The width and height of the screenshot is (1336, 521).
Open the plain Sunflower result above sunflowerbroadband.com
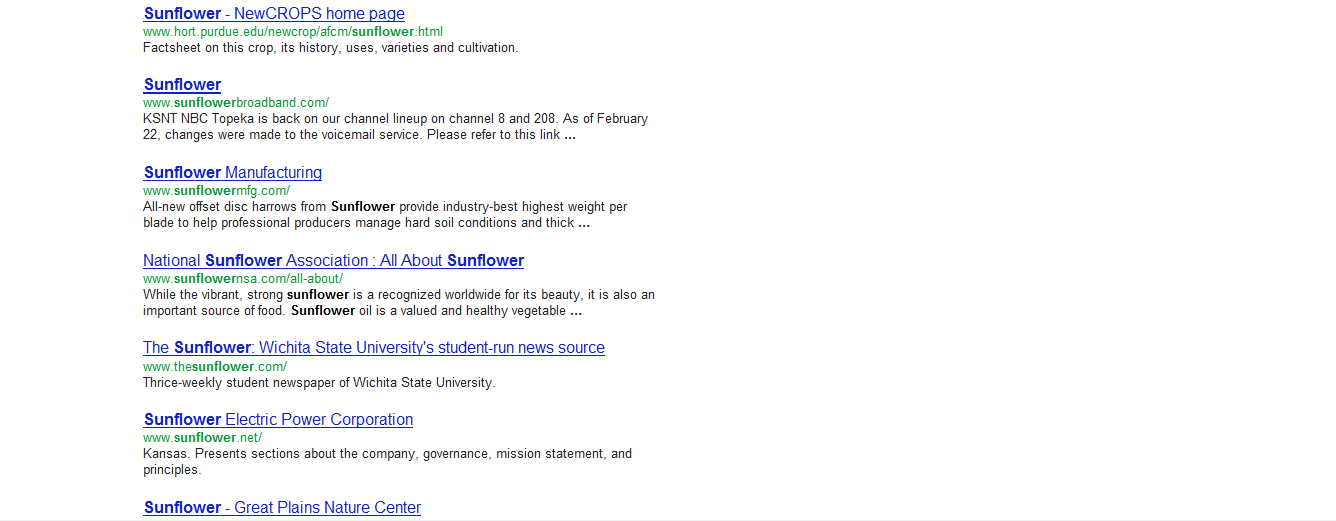point(182,85)
